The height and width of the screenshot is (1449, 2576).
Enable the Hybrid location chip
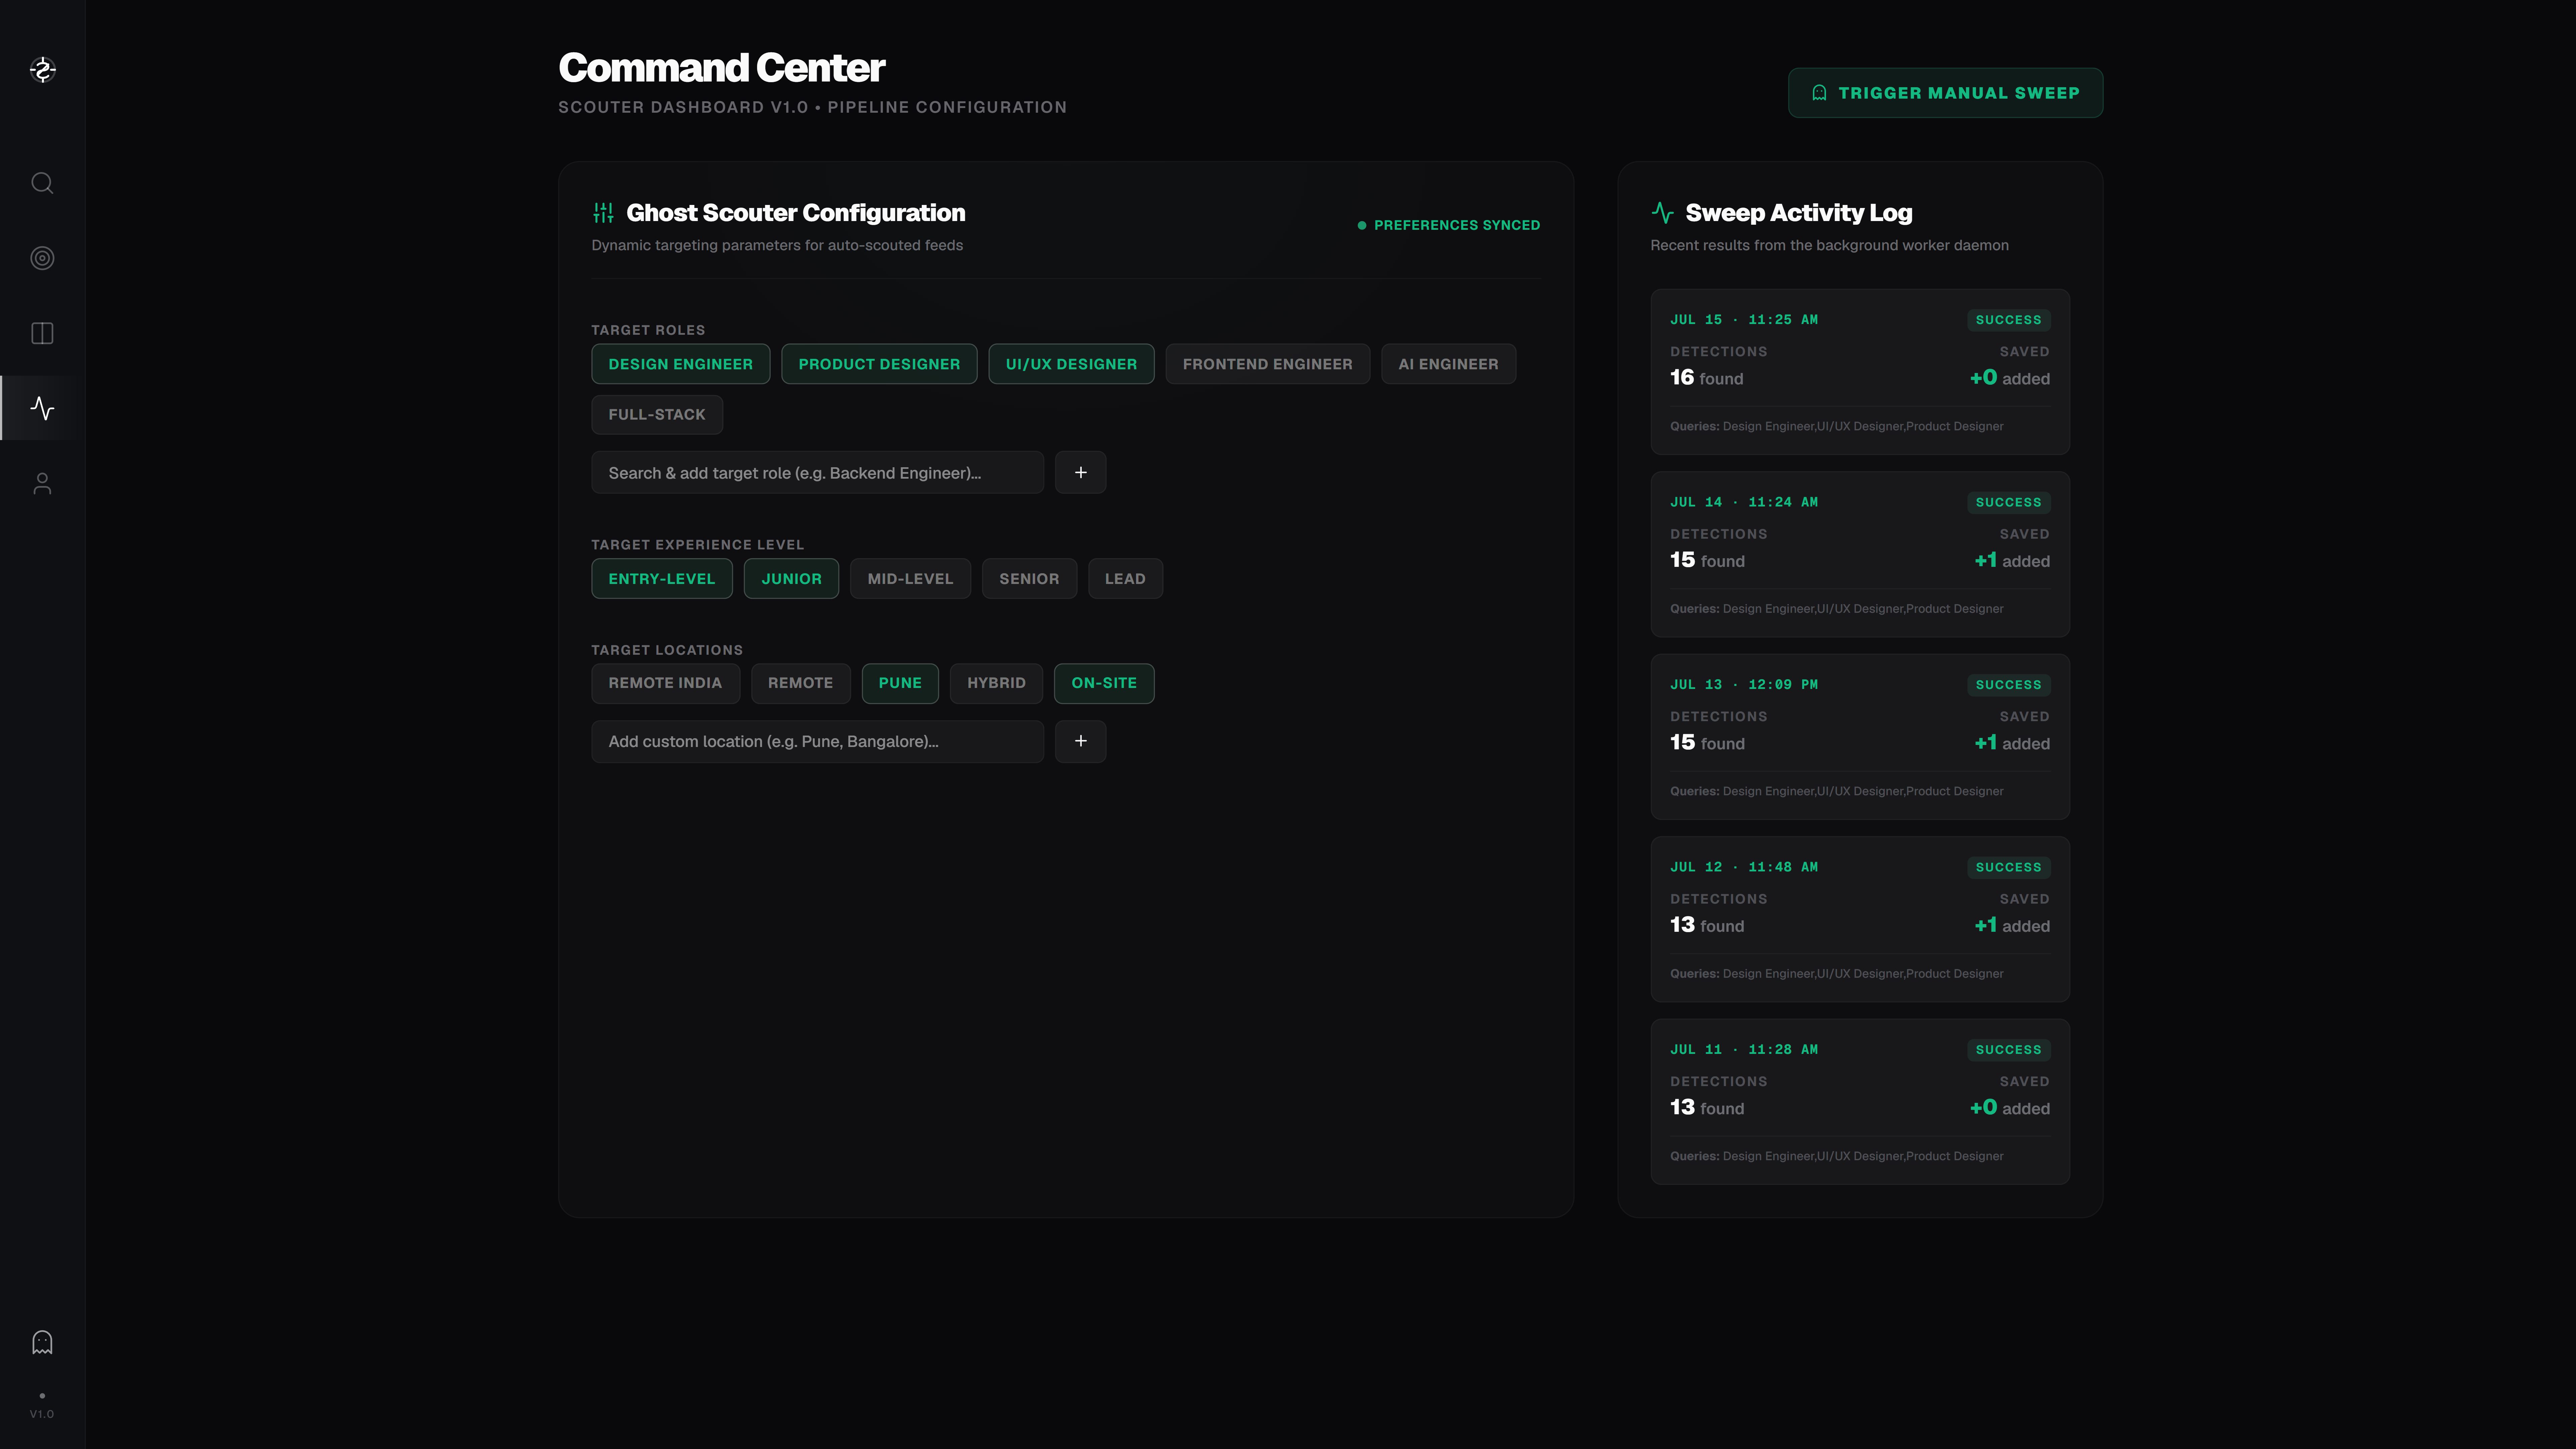pos(996,683)
